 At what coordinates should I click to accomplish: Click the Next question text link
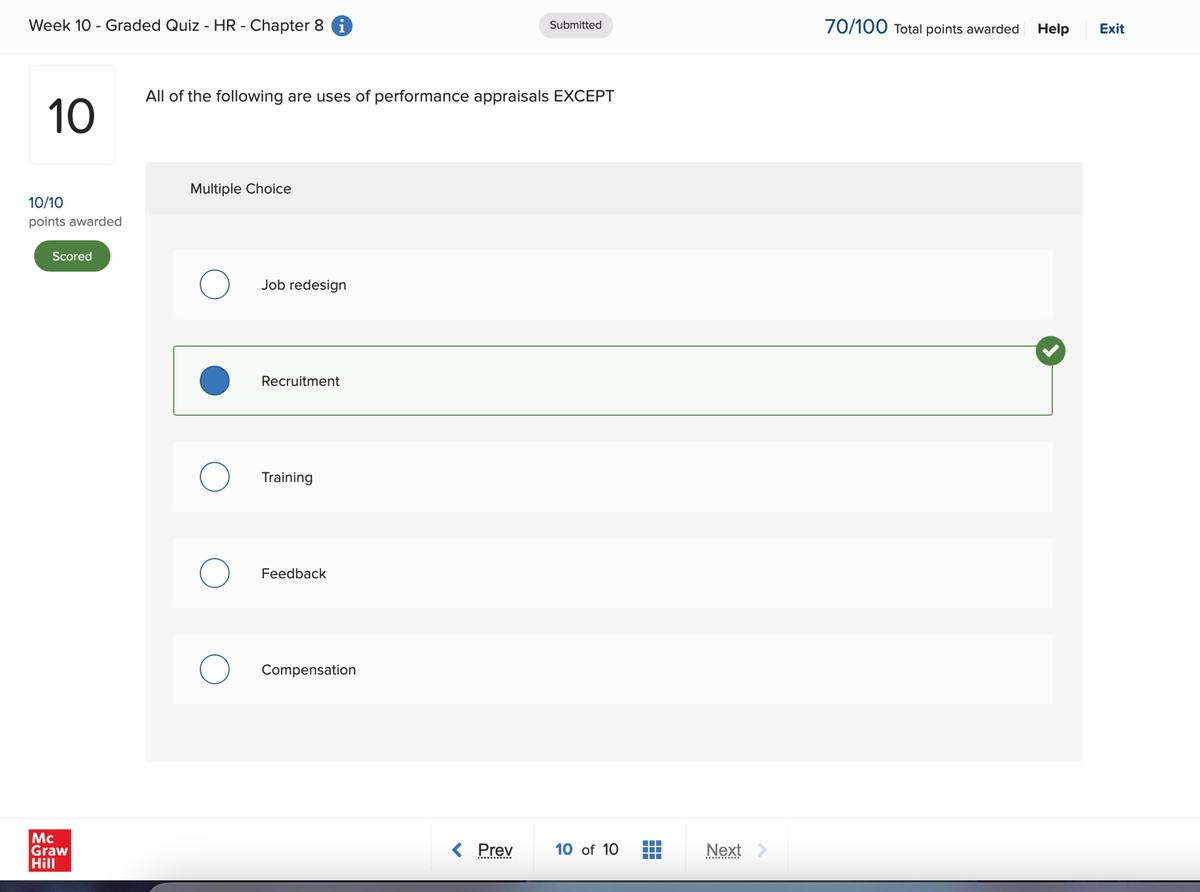click(723, 850)
